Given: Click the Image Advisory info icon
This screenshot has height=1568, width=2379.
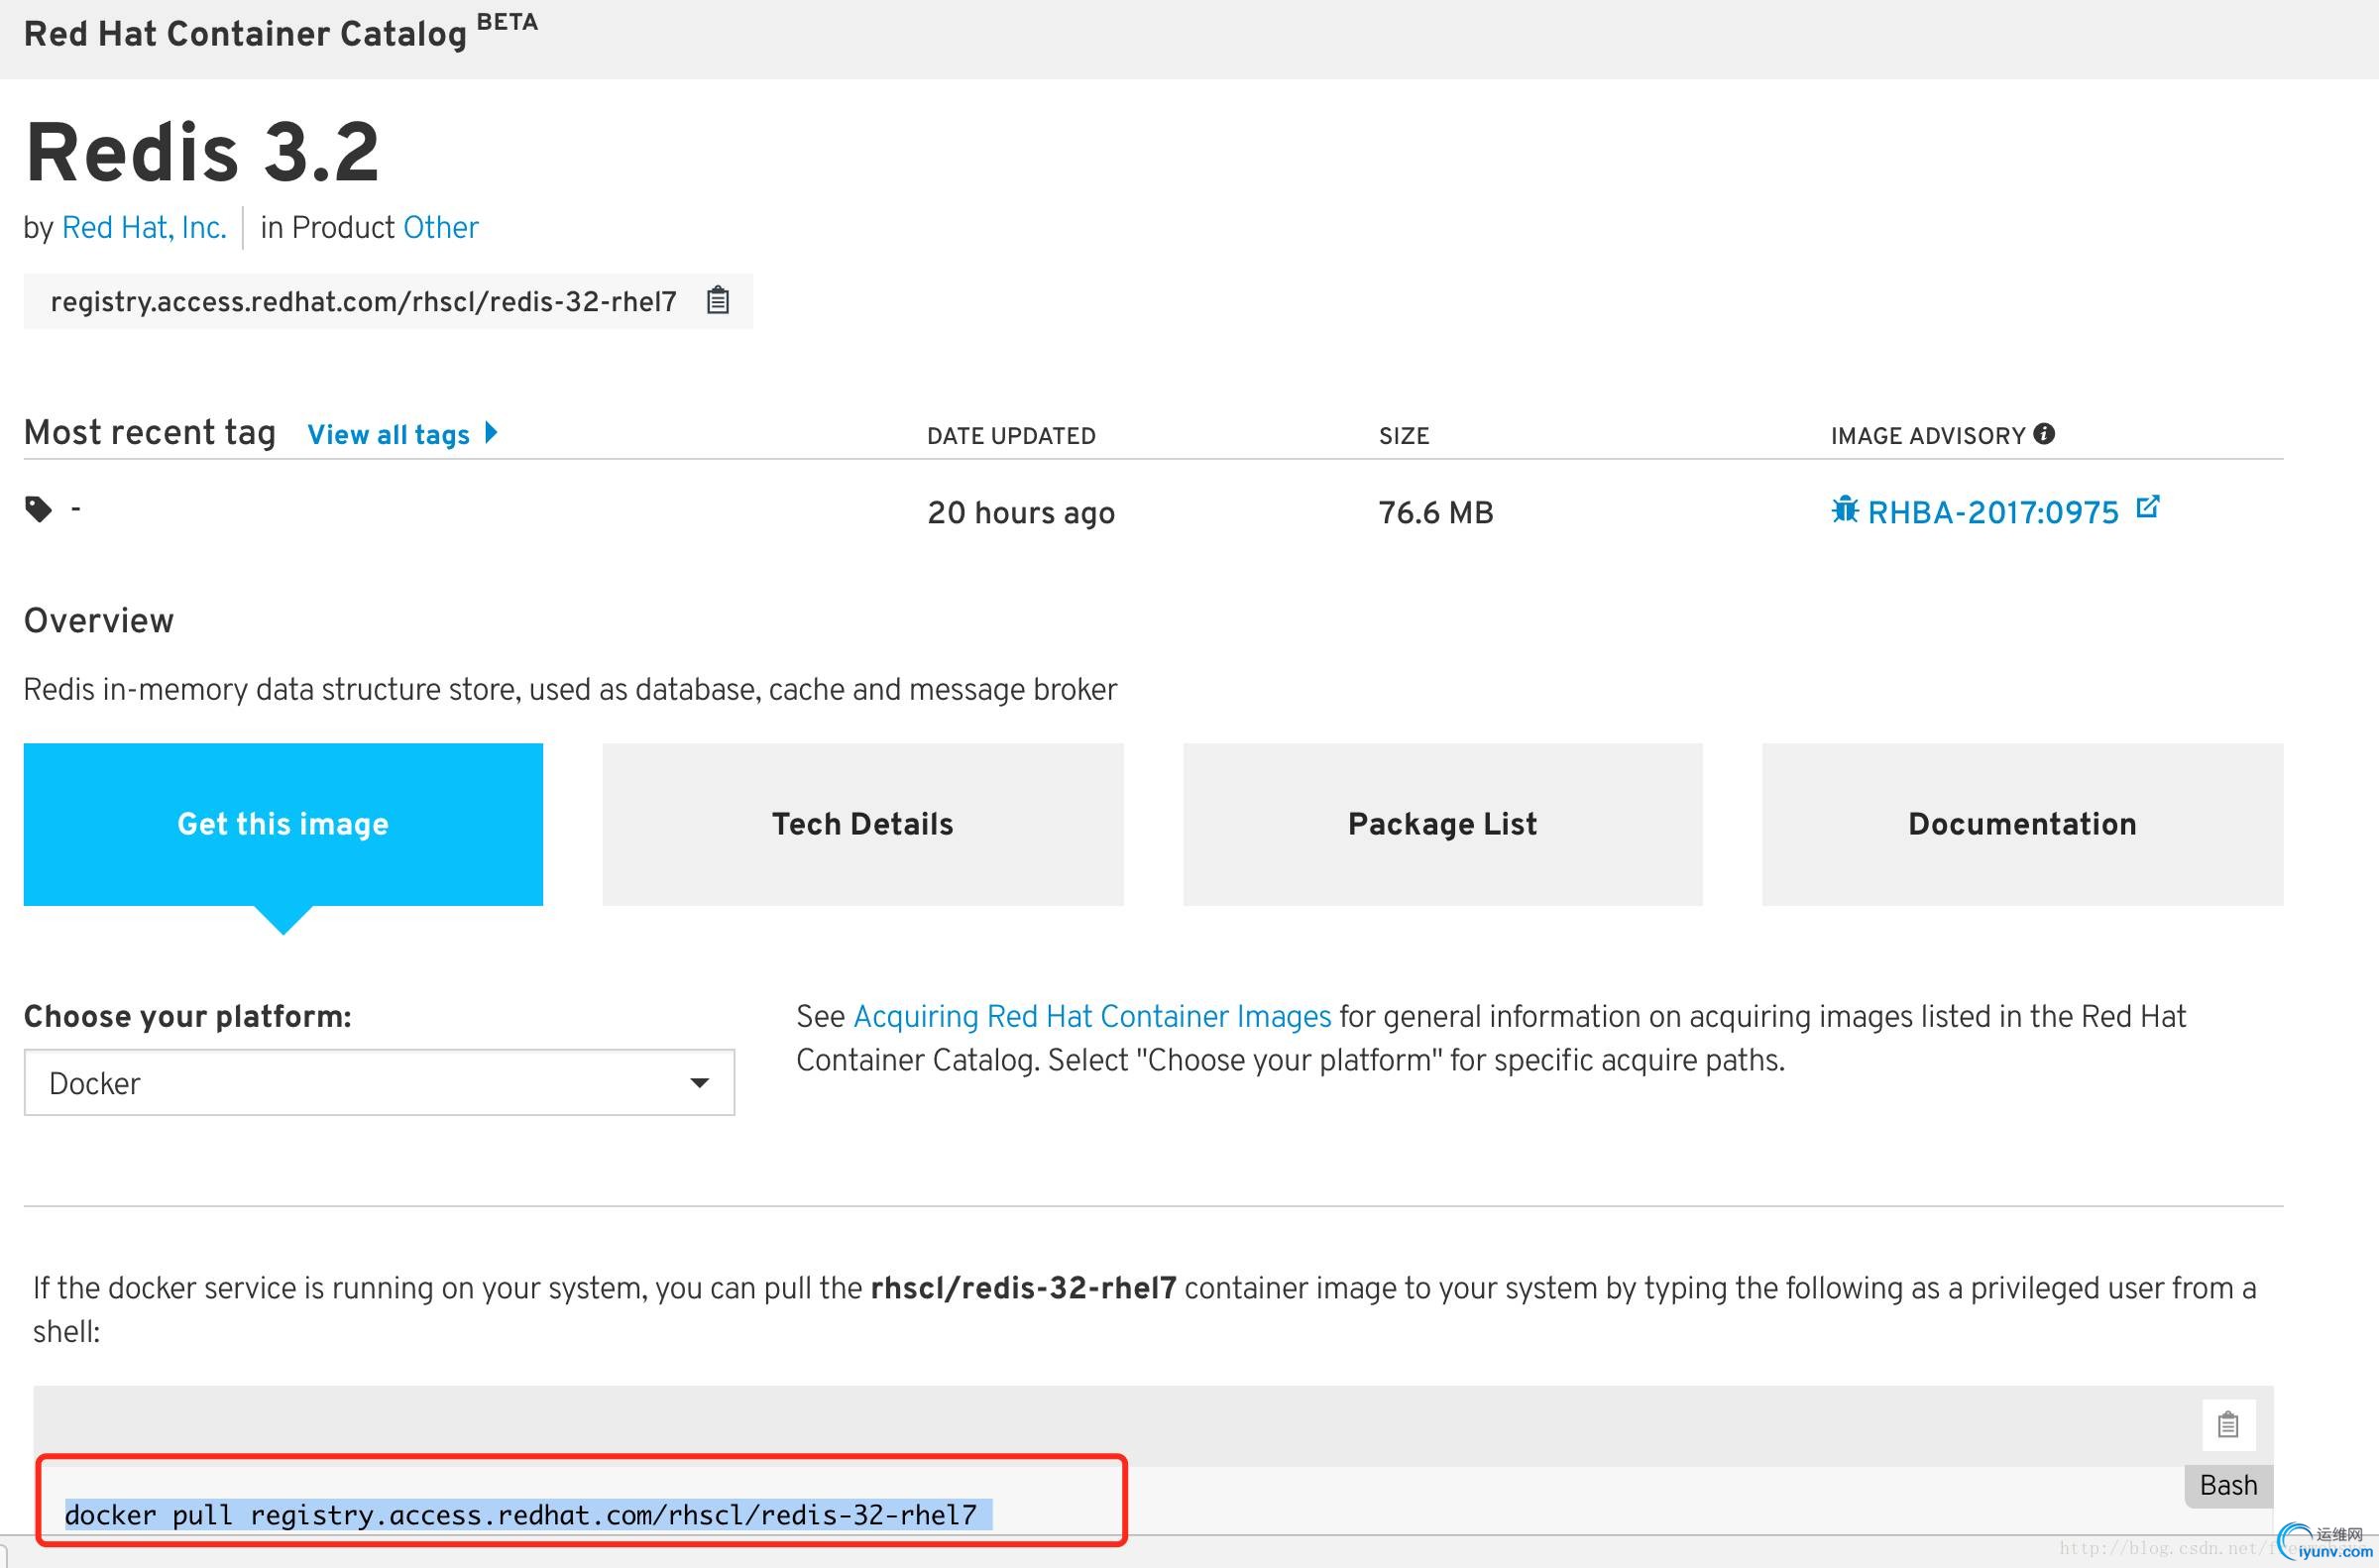Looking at the screenshot, I should click(x=2044, y=433).
